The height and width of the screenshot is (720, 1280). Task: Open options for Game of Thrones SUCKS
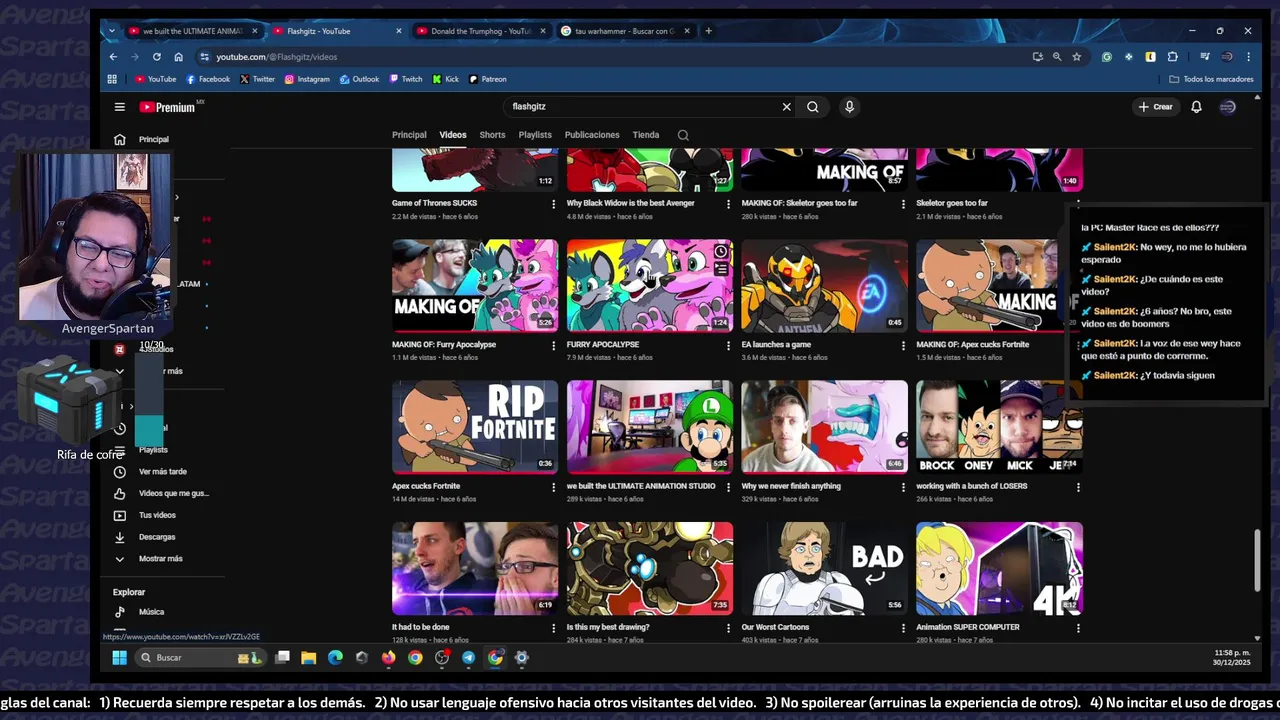[553, 204]
